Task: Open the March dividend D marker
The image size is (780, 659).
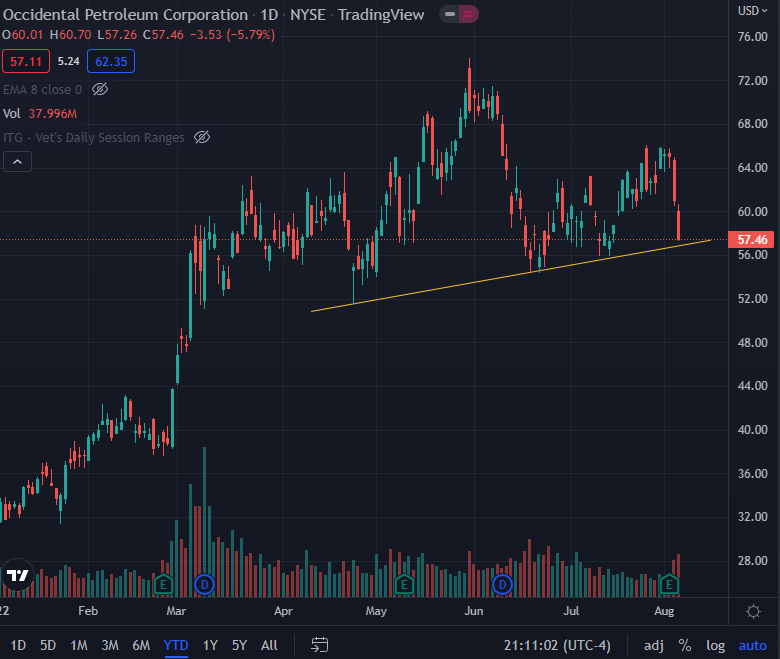Action: (x=204, y=584)
